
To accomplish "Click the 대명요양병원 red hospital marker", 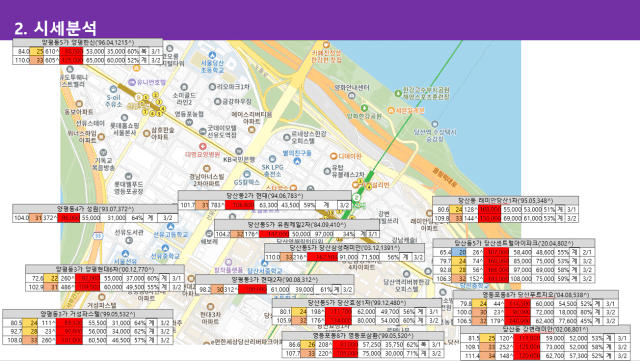I will [202, 146].
